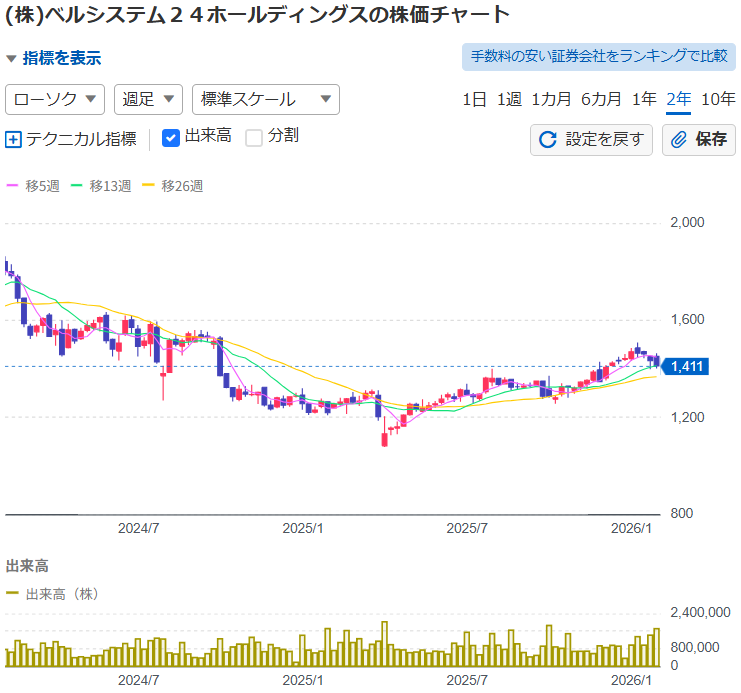This screenshot has width=741, height=693.
Task: Click the green 移13週 legend line
Action: pyautogui.click(x=79, y=185)
